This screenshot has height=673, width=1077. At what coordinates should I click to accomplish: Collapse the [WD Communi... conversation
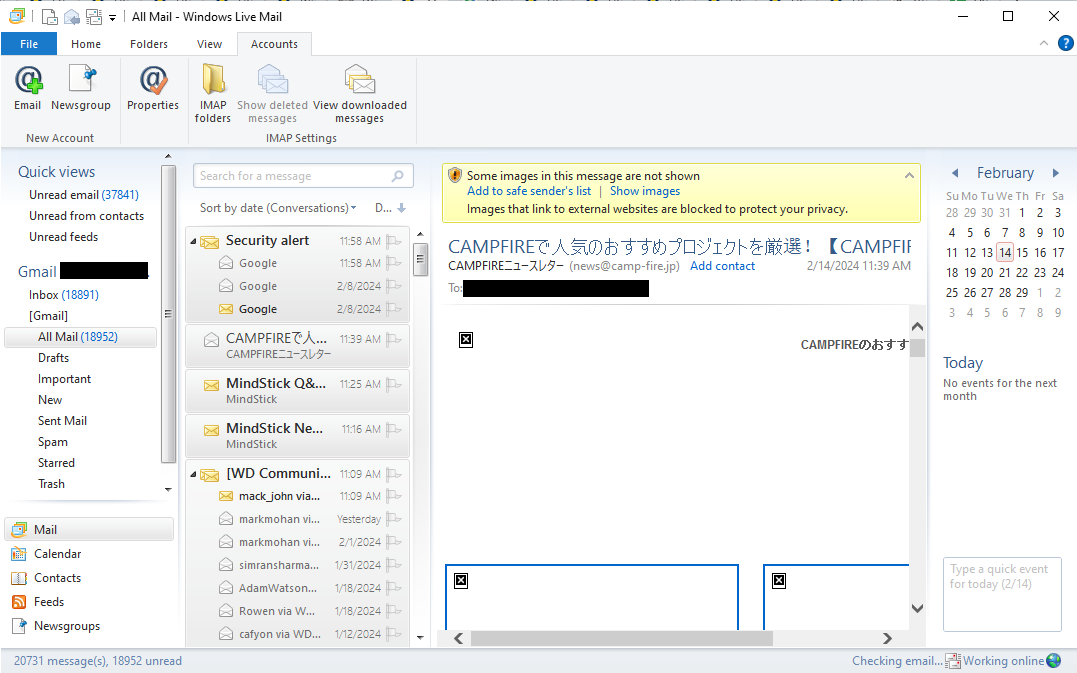[x=193, y=475]
